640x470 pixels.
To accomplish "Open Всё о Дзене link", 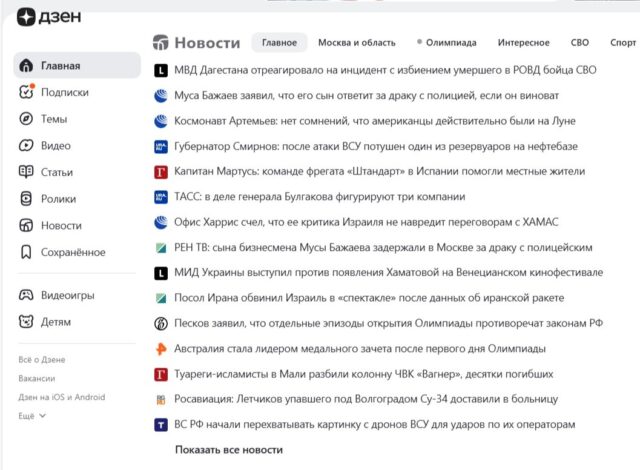I will pyautogui.click(x=42, y=359).
